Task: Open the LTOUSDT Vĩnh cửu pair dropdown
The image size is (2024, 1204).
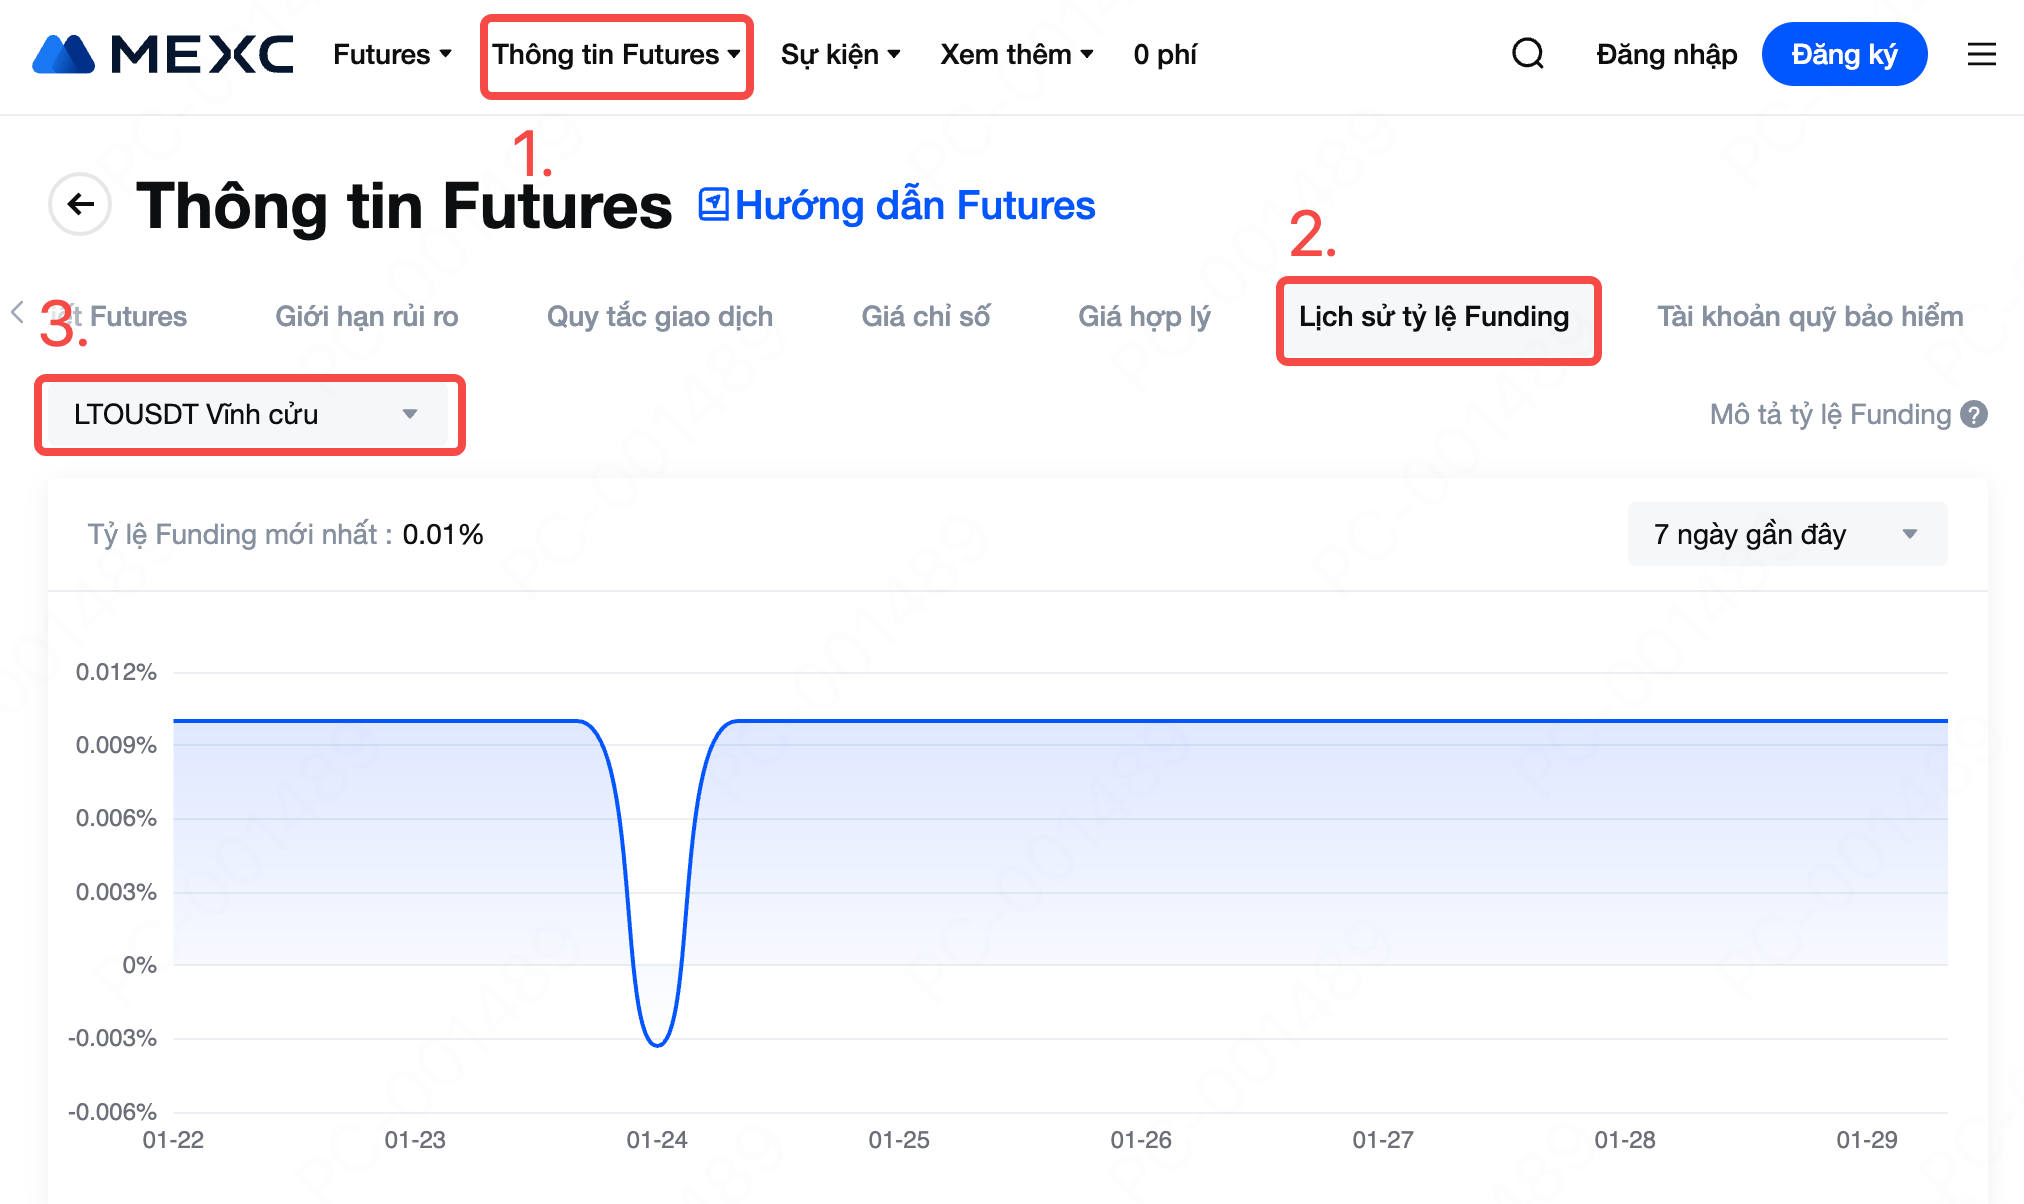Action: point(248,414)
